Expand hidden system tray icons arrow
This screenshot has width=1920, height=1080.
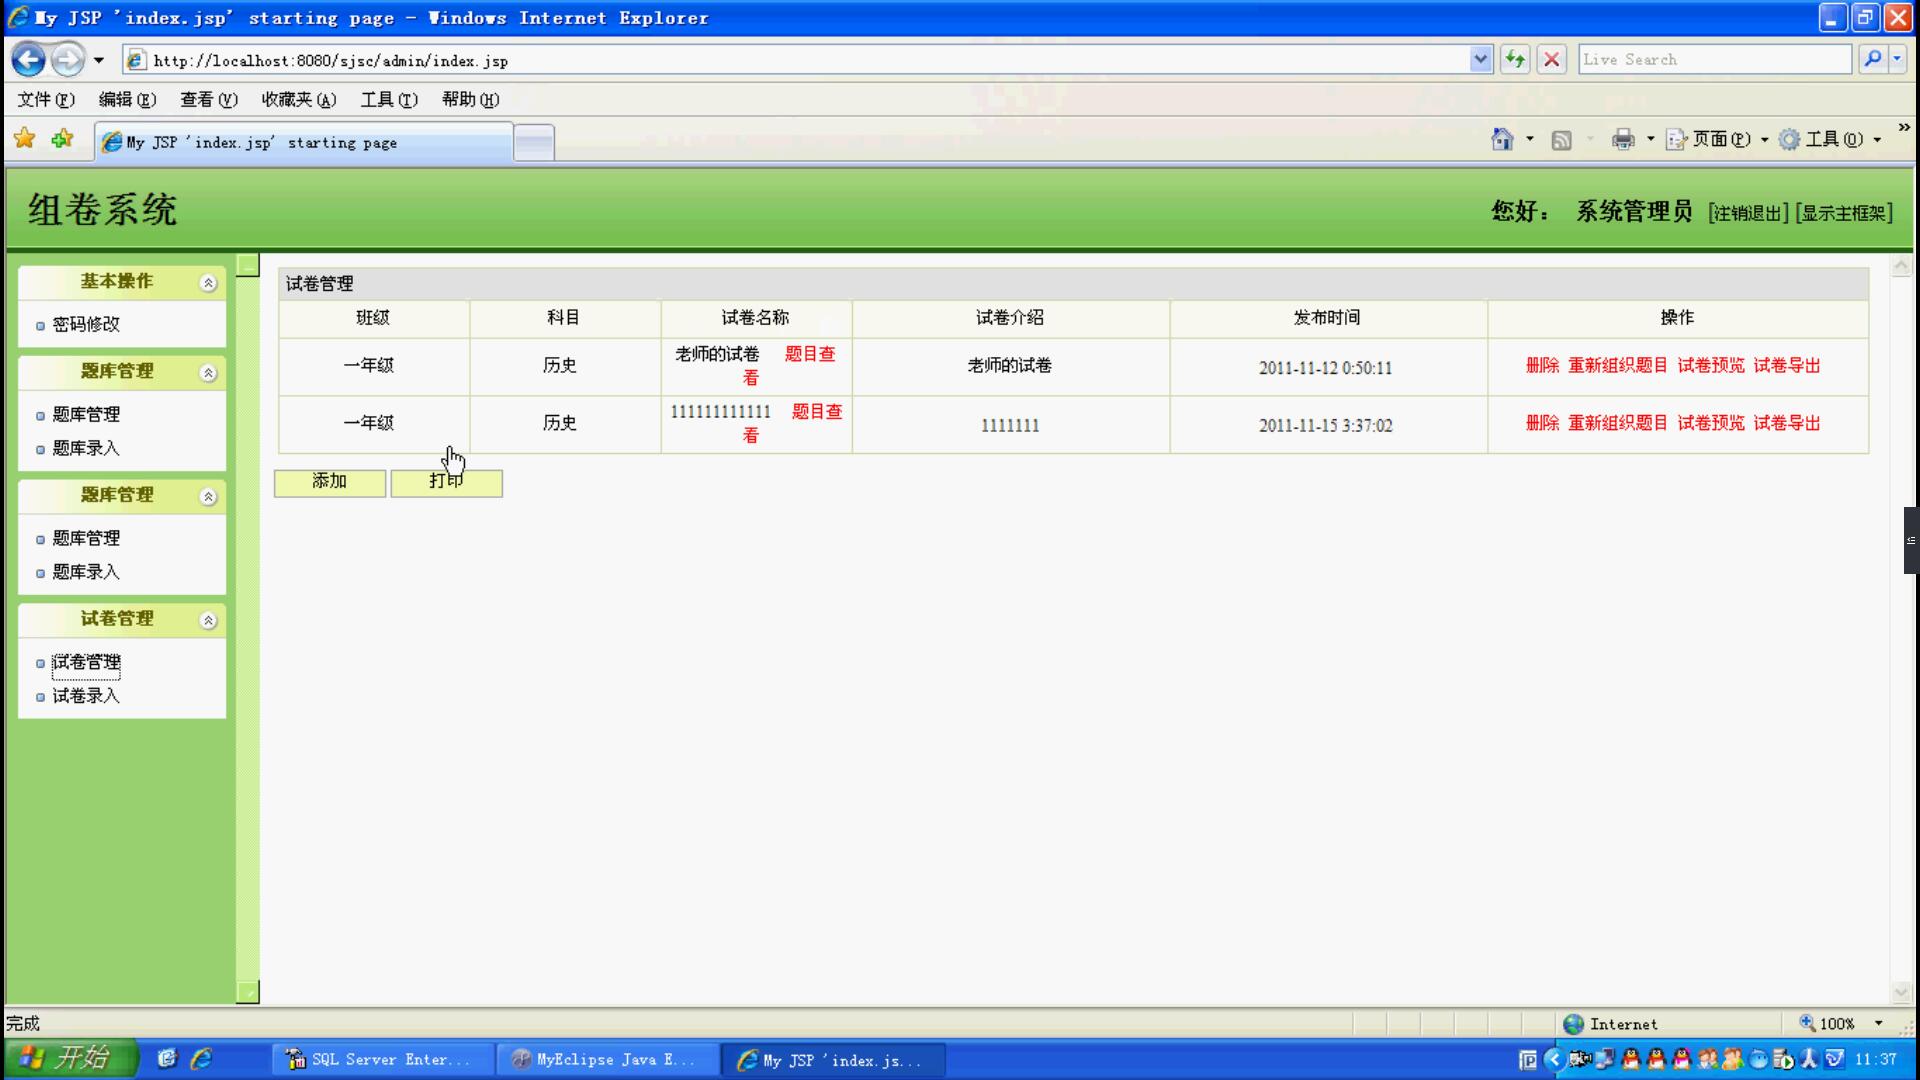point(1553,1059)
